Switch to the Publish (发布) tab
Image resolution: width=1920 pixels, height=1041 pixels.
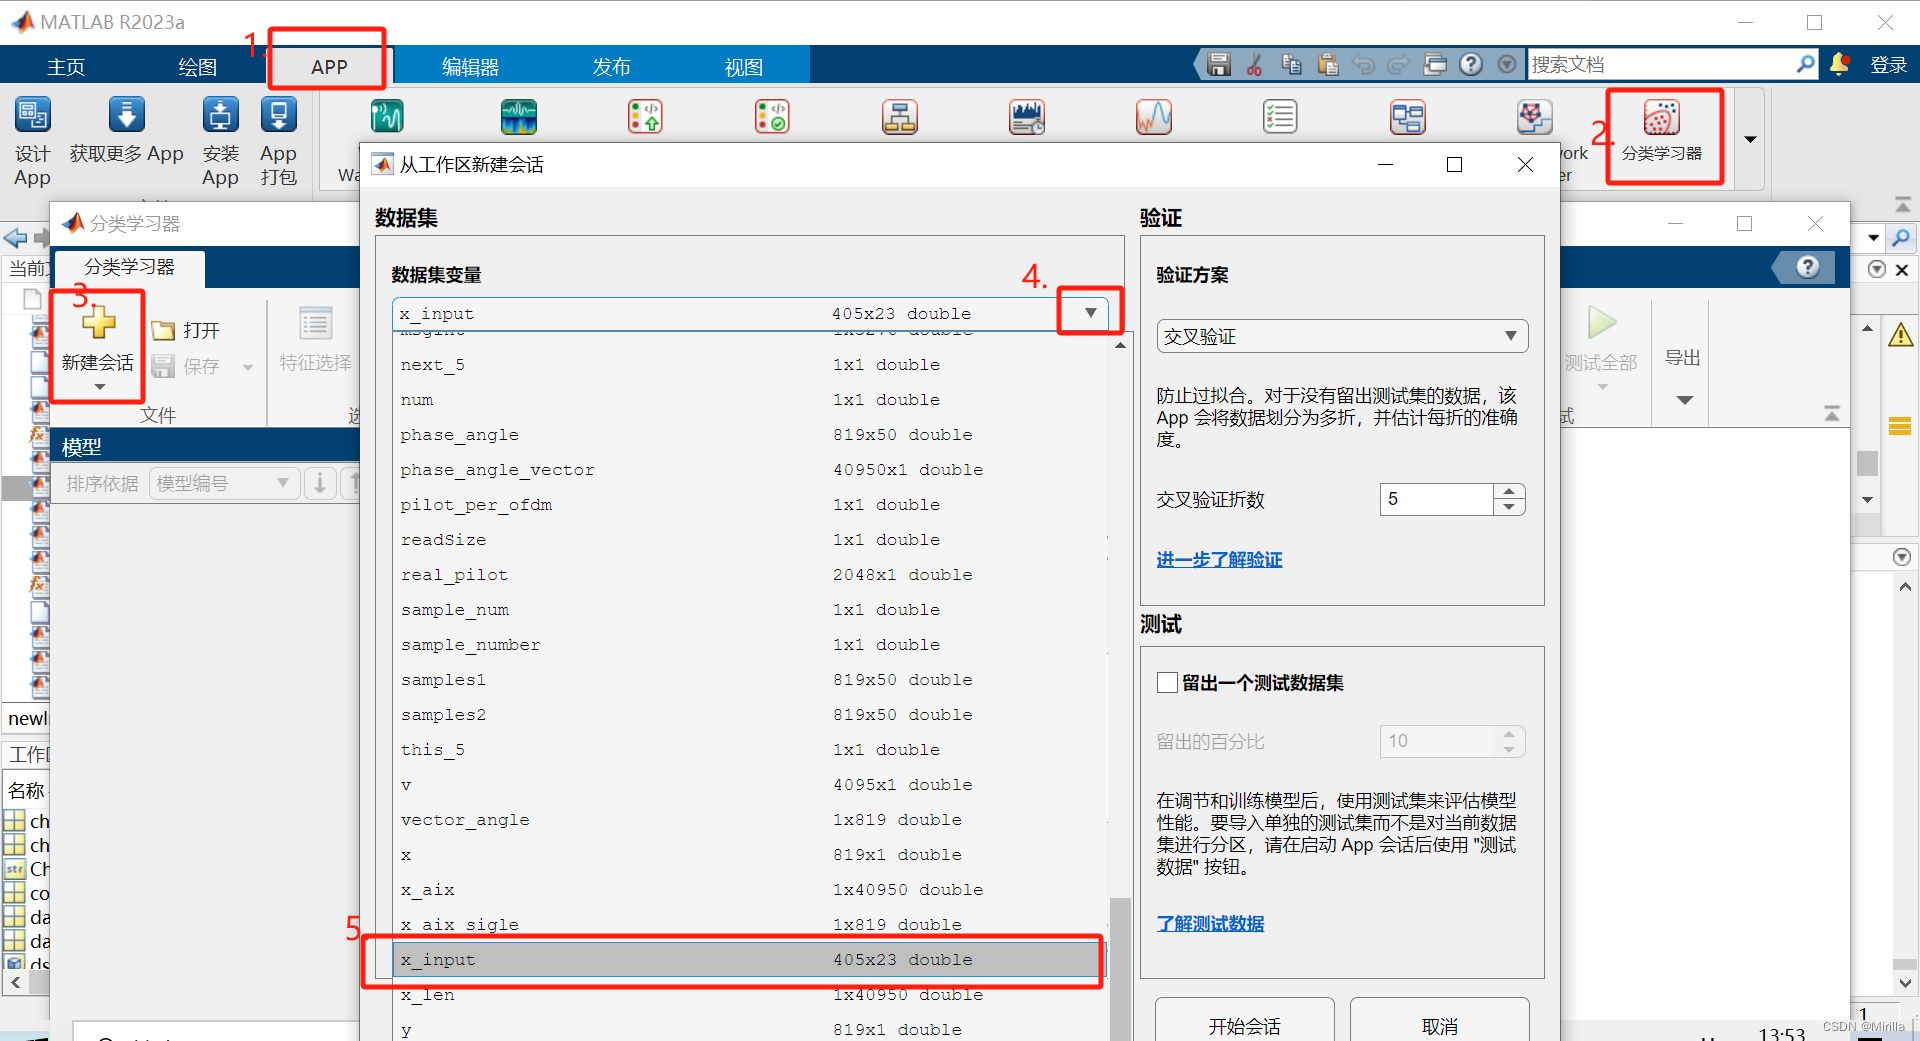611,67
